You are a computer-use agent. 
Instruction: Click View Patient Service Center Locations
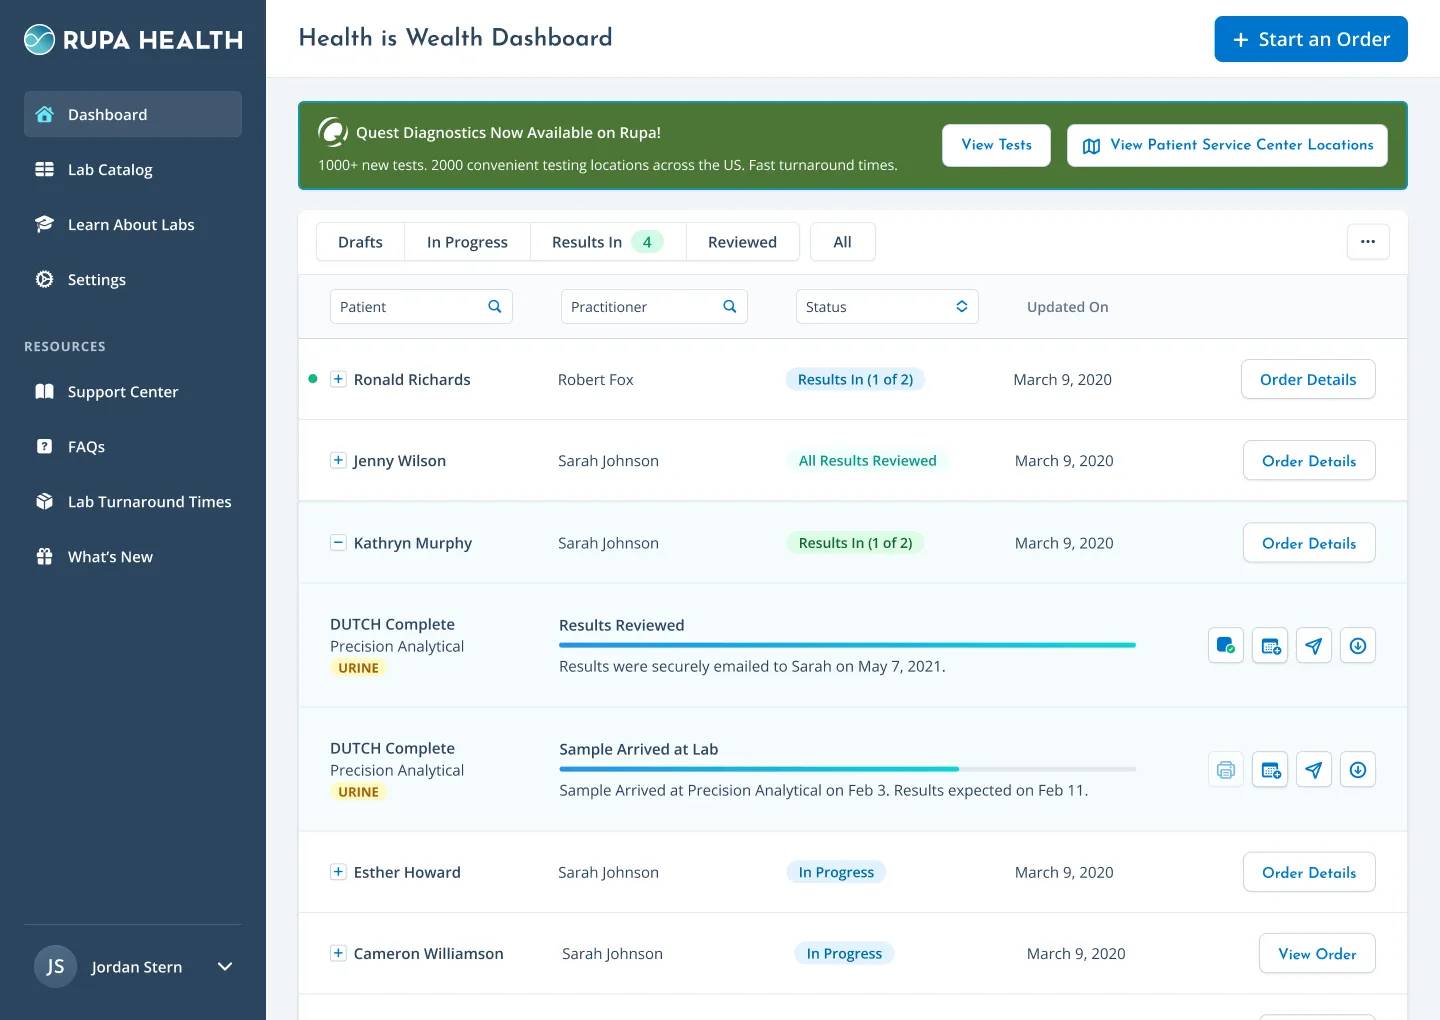click(x=1227, y=145)
